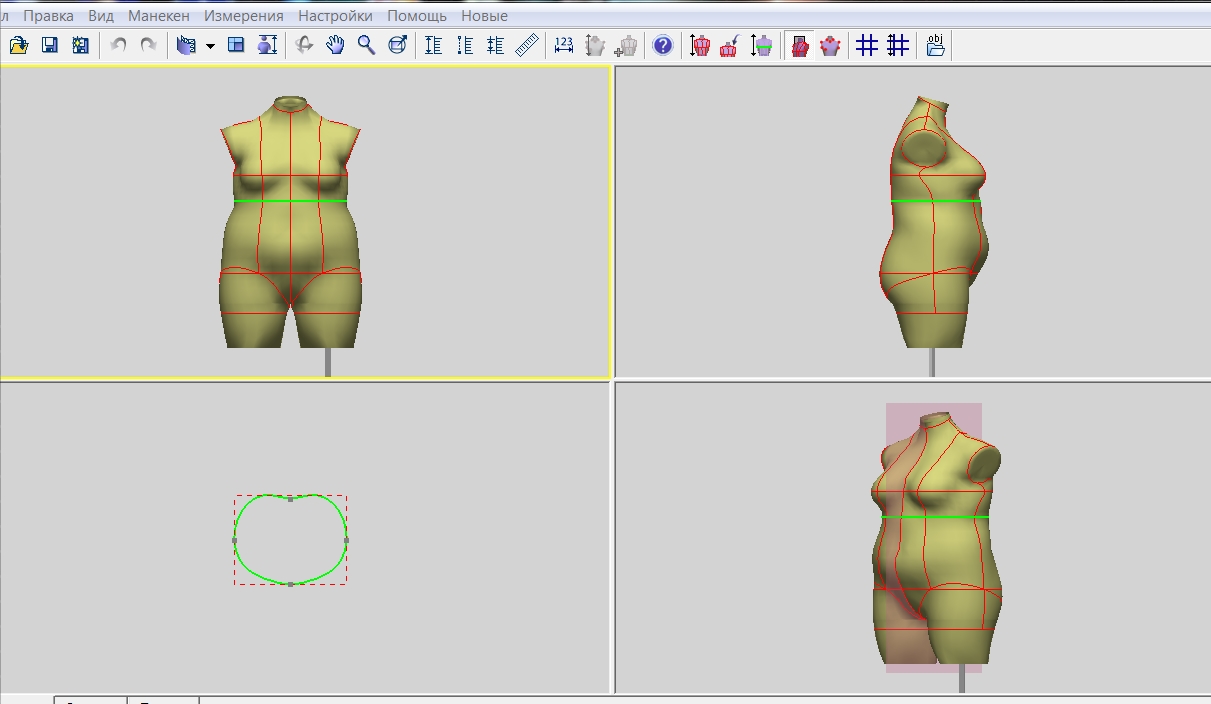The width and height of the screenshot is (1211, 704).
Task: Select the rotate view tool
Action: pos(305,45)
